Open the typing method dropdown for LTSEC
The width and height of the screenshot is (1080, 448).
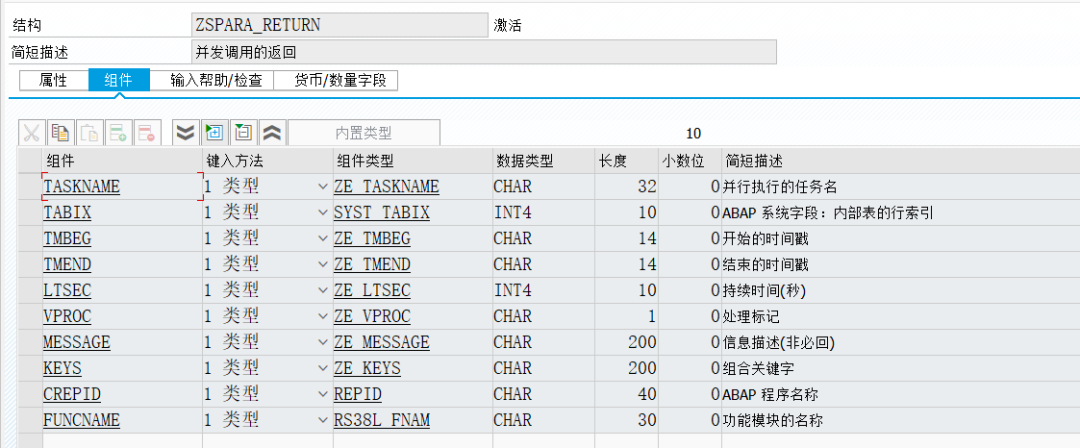click(x=322, y=291)
